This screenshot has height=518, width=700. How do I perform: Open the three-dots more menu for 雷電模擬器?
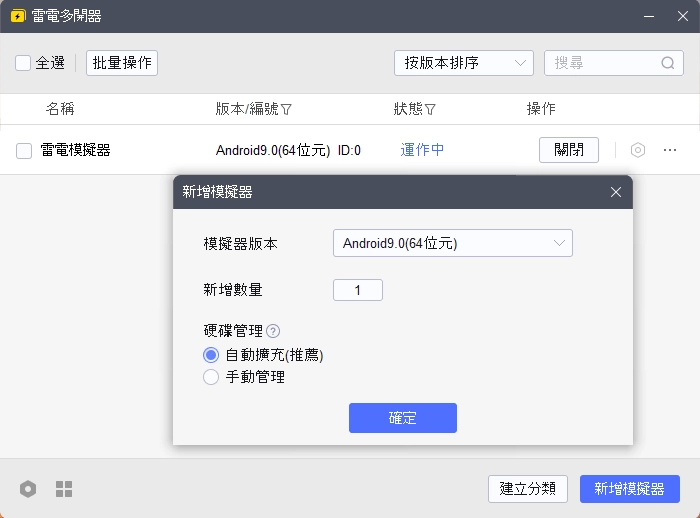point(670,150)
